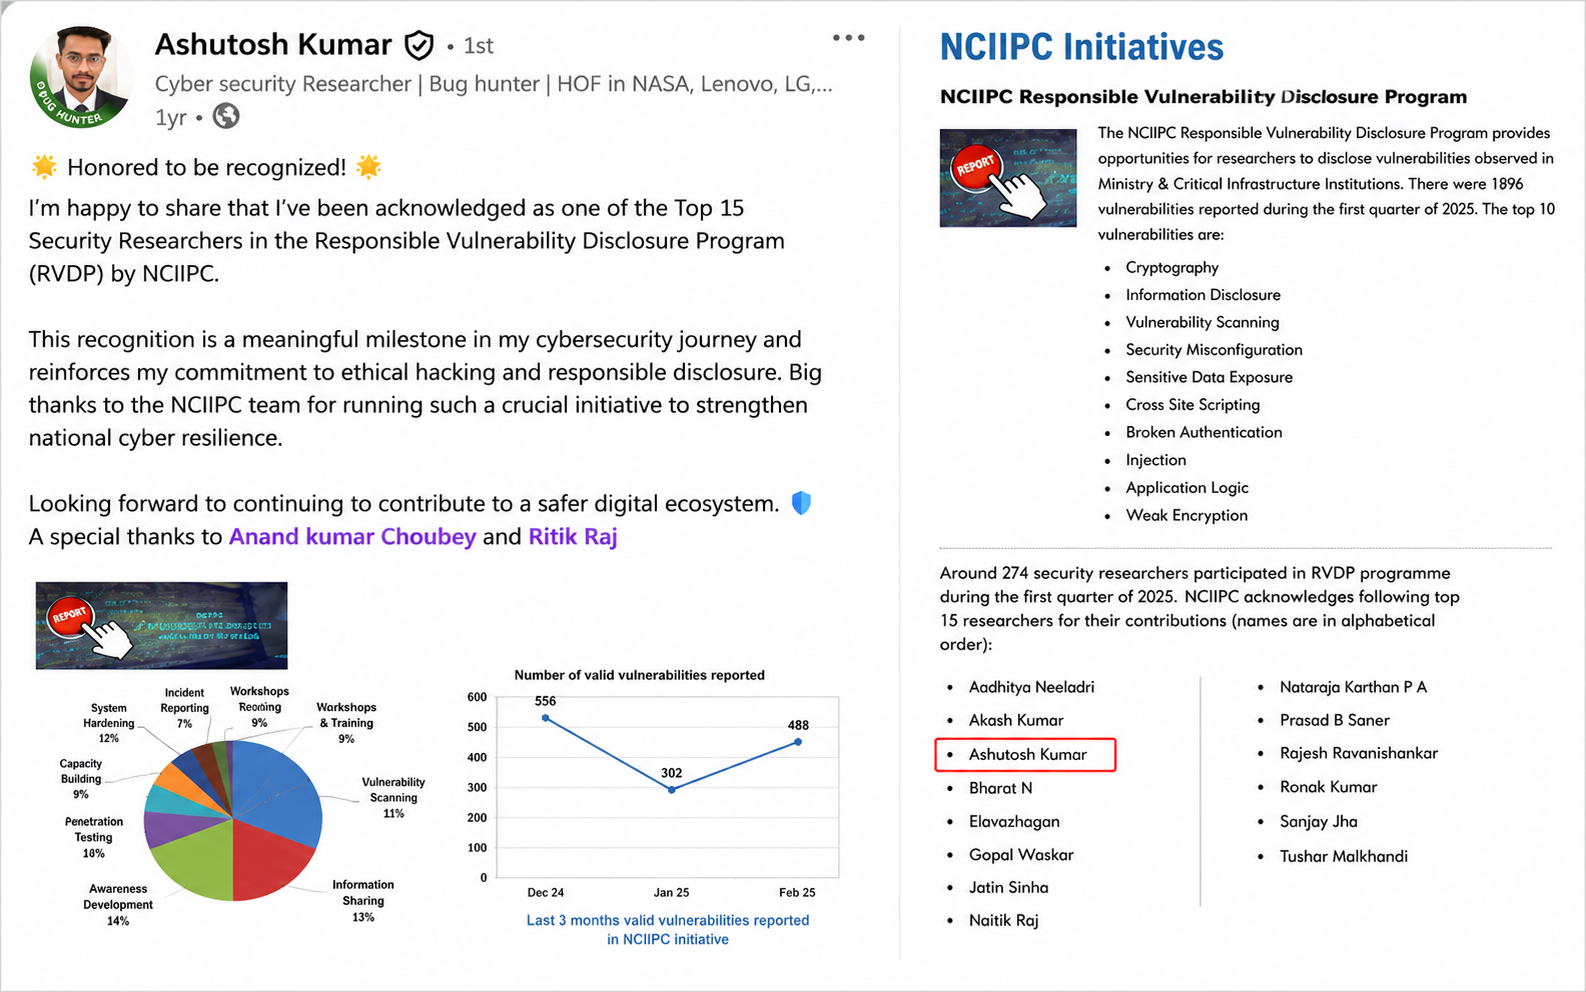Screen dimensions: 1586x992
Task: Click the blue shield emoji in the post
Action: point(801,503)
